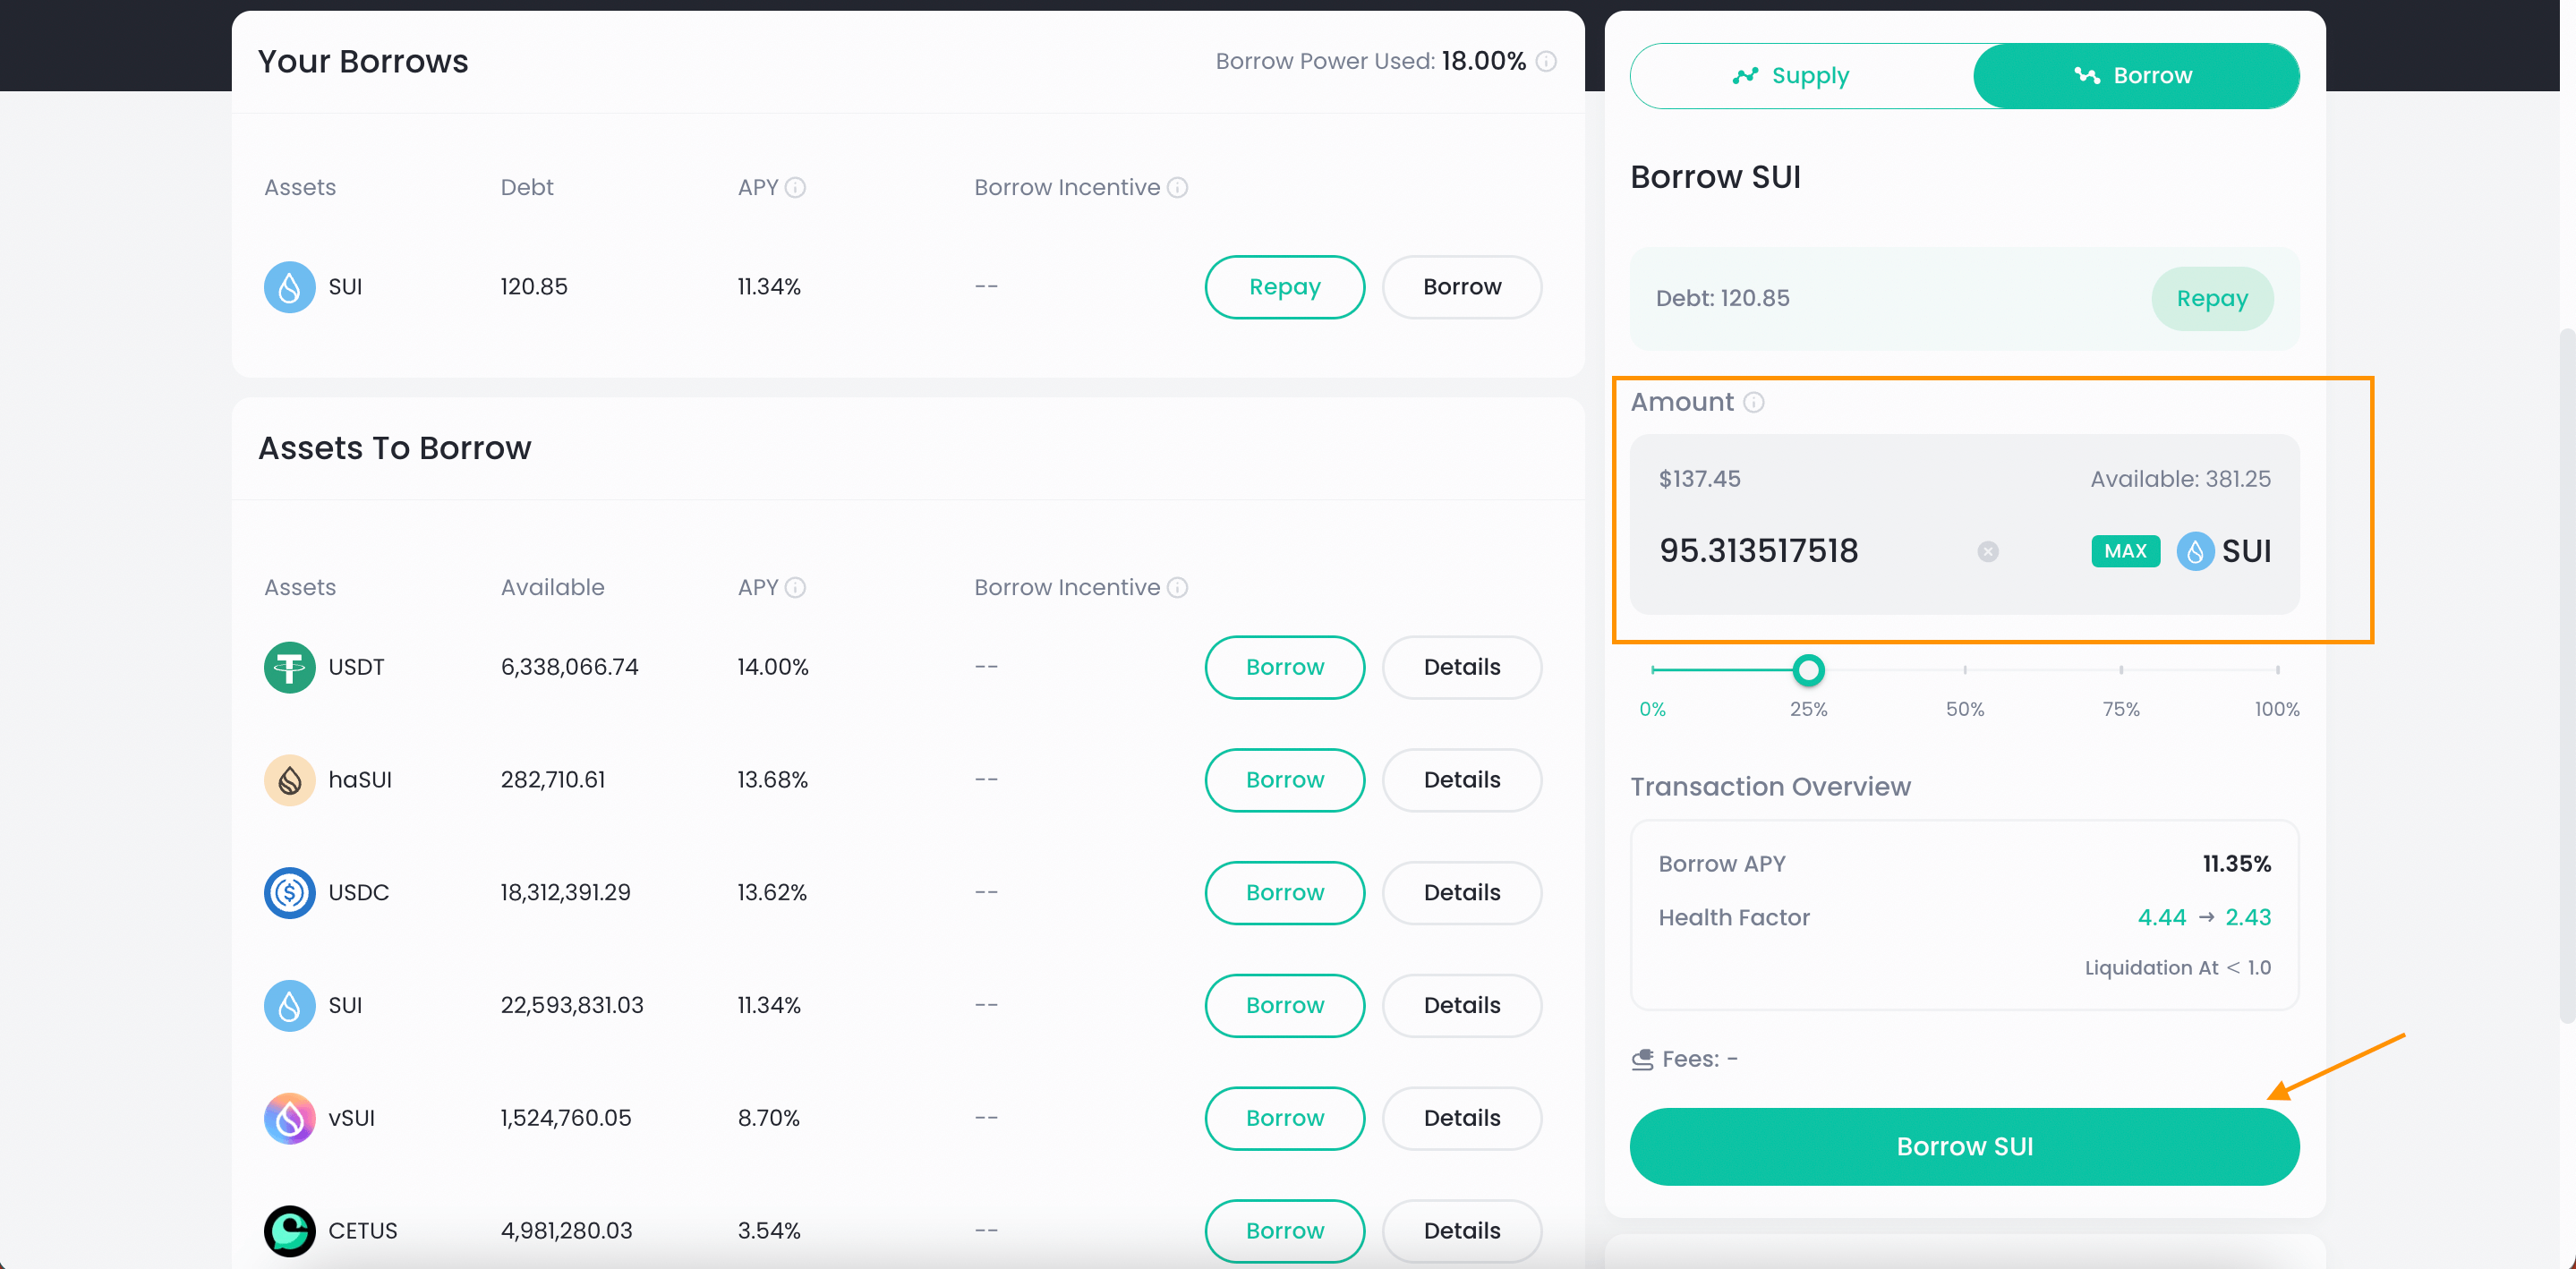Click the Borrow Incentive info icon in Your Borrows
This screenshot has height=1269, width=2576.
tap(1177, 188)
